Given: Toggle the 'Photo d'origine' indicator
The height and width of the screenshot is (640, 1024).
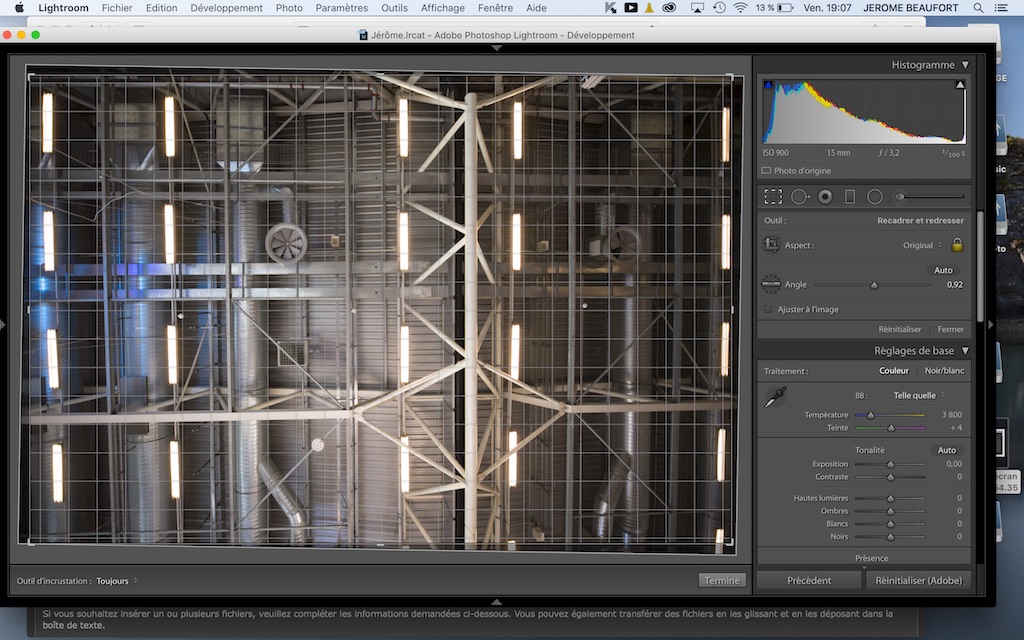Looking at the screenshot, I should 767,171.
